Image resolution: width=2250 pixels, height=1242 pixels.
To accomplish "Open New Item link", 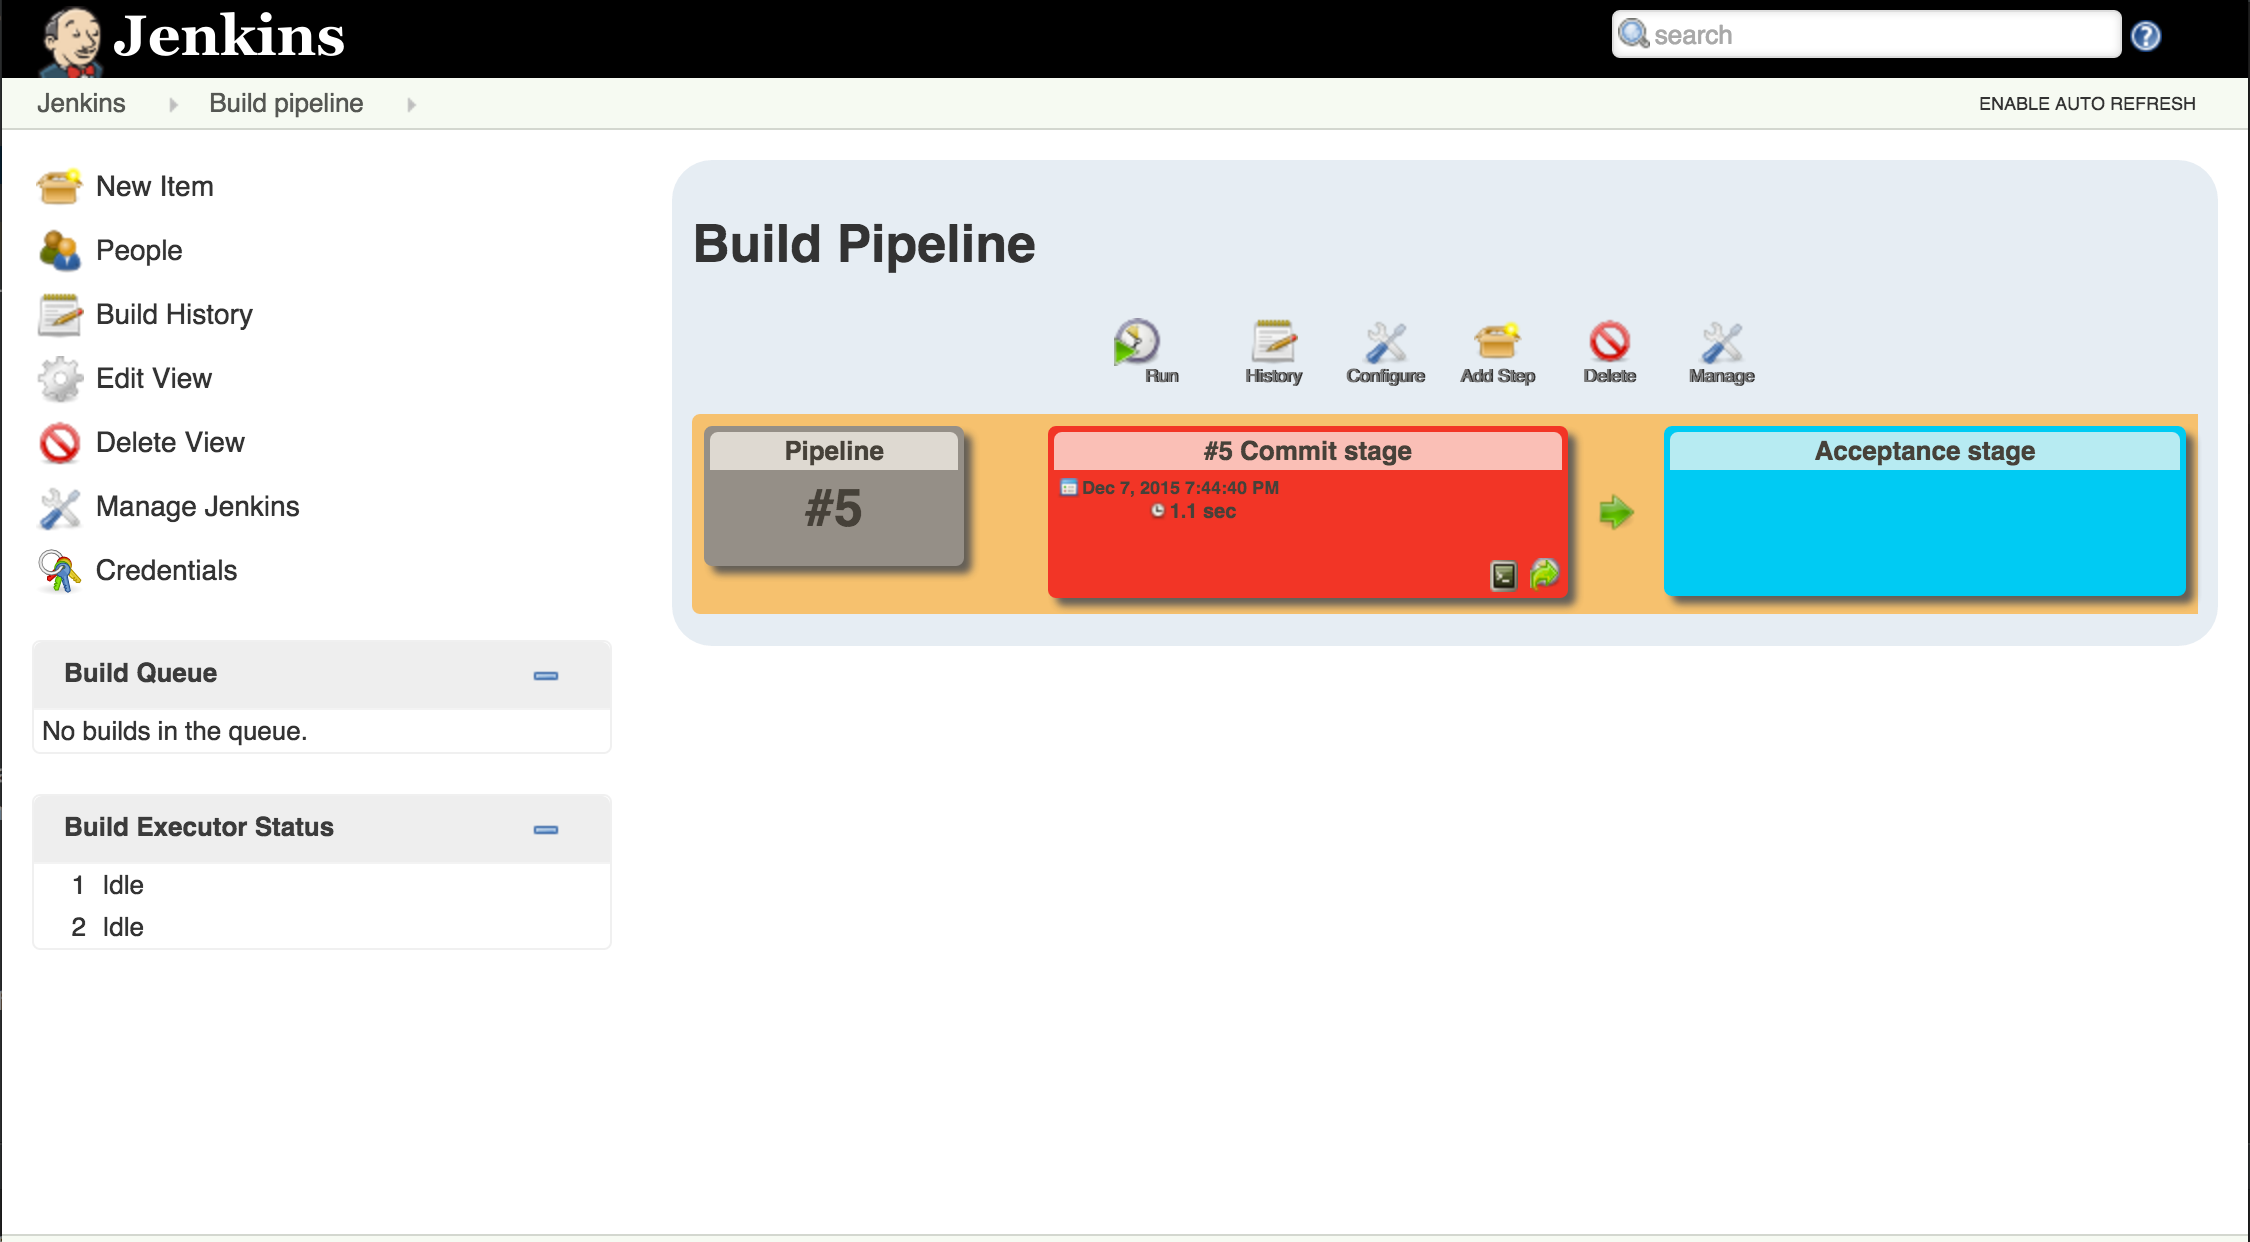I will pos(155,187).
